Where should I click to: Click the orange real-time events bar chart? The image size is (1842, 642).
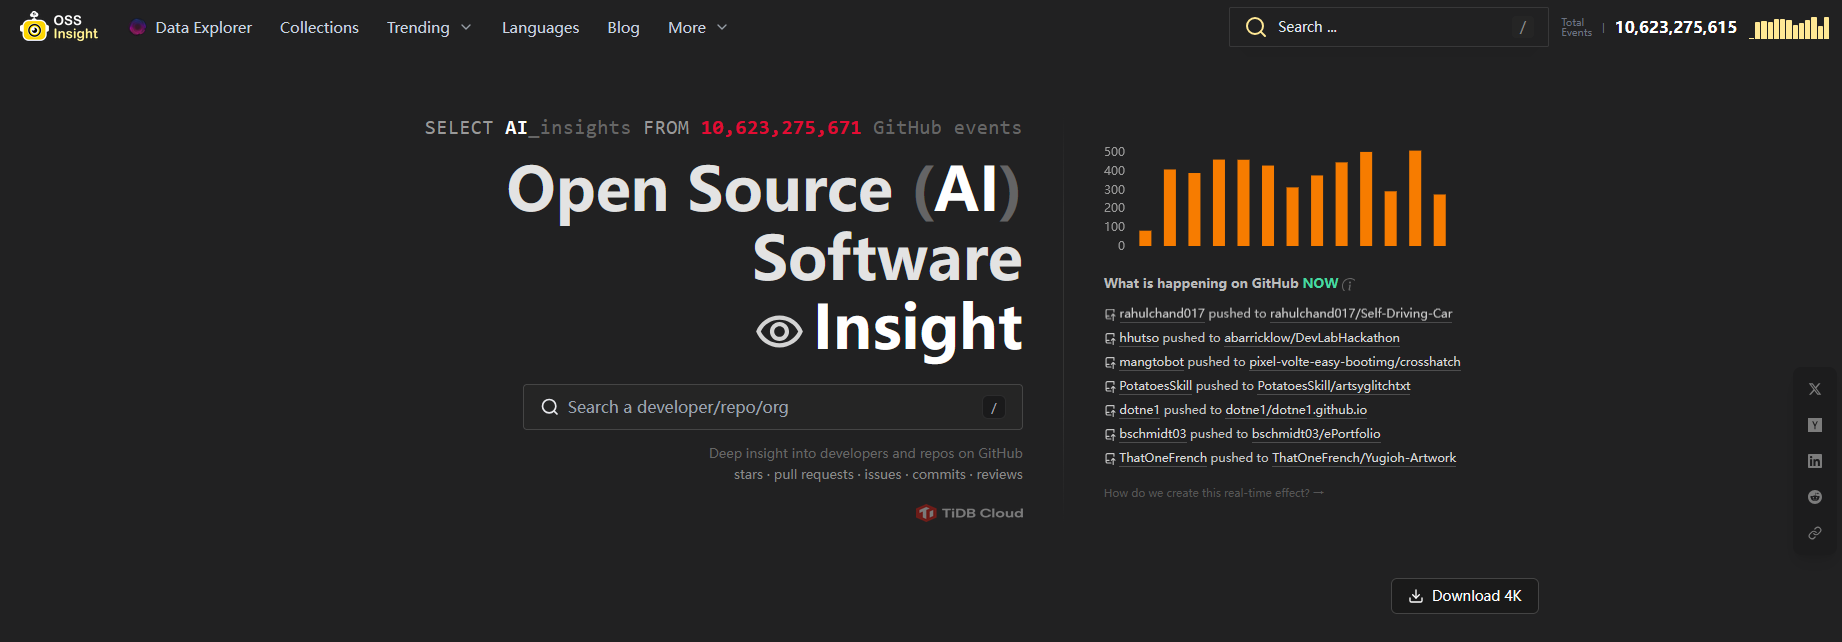1275,198
